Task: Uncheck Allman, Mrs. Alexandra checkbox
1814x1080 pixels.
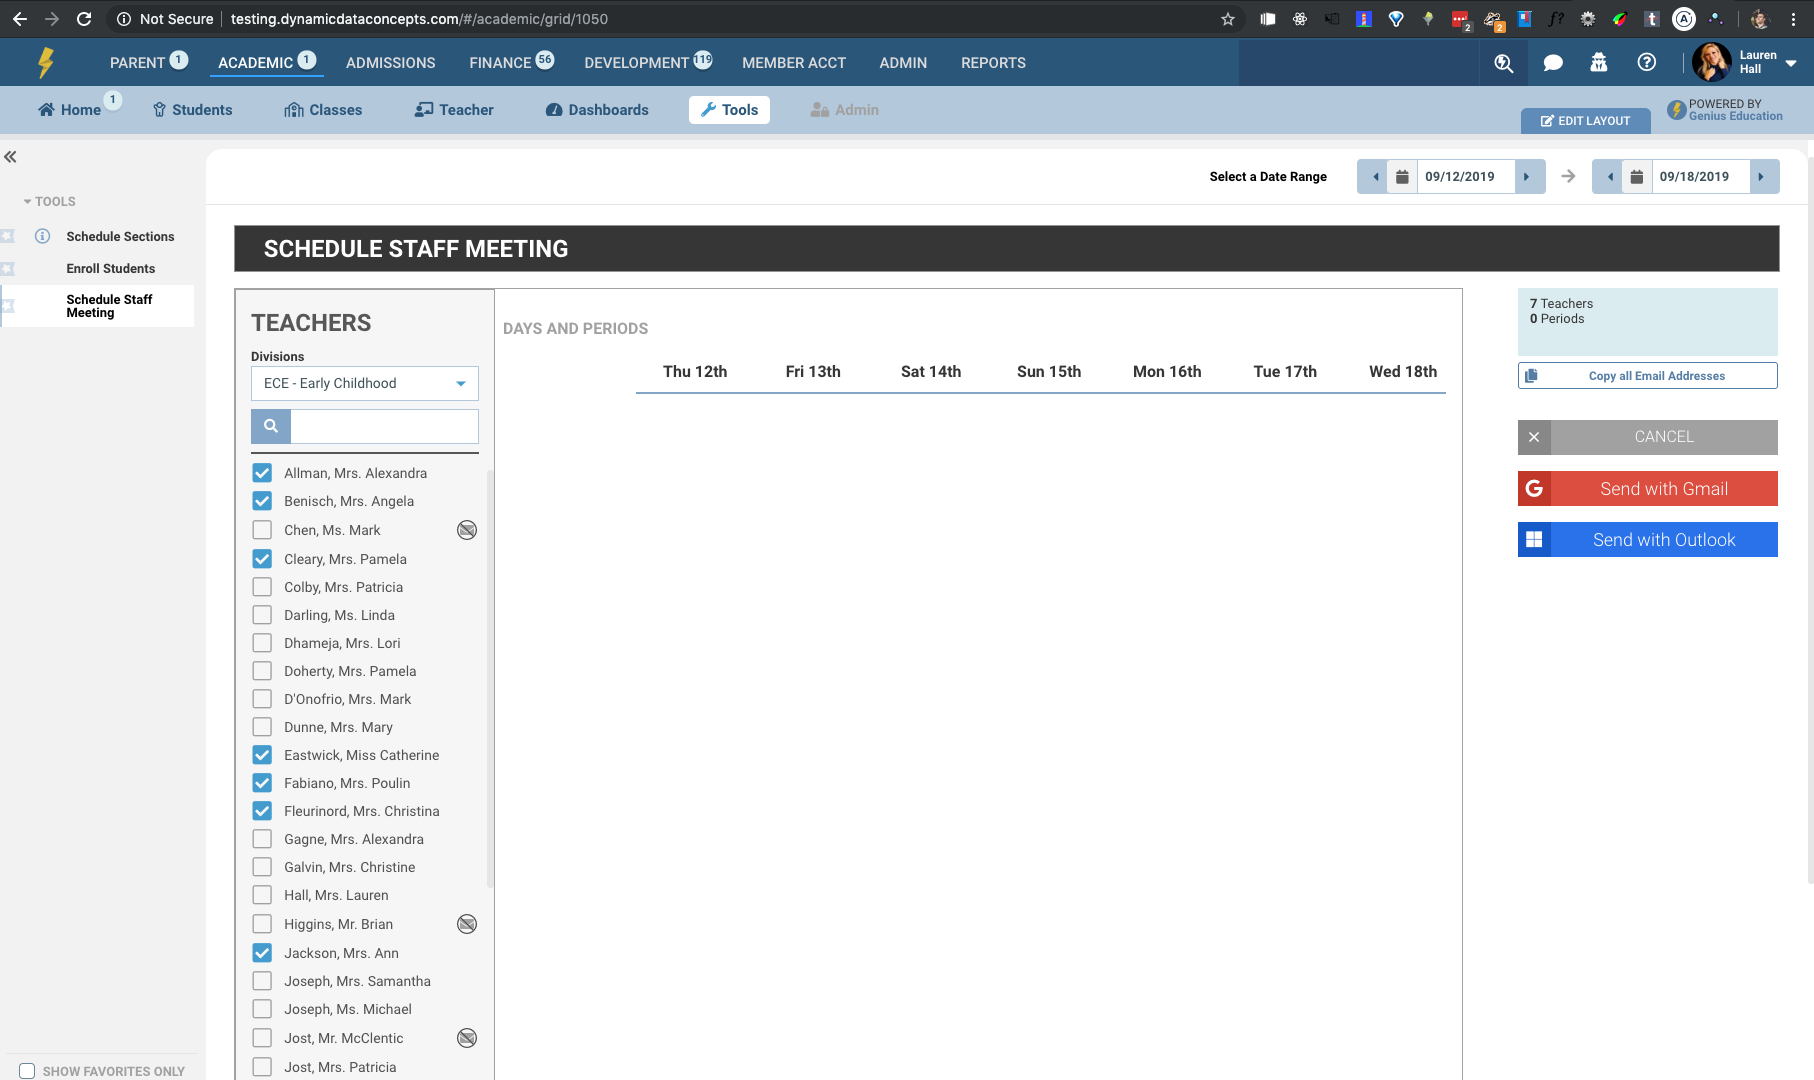Action: tap(262, 473)
